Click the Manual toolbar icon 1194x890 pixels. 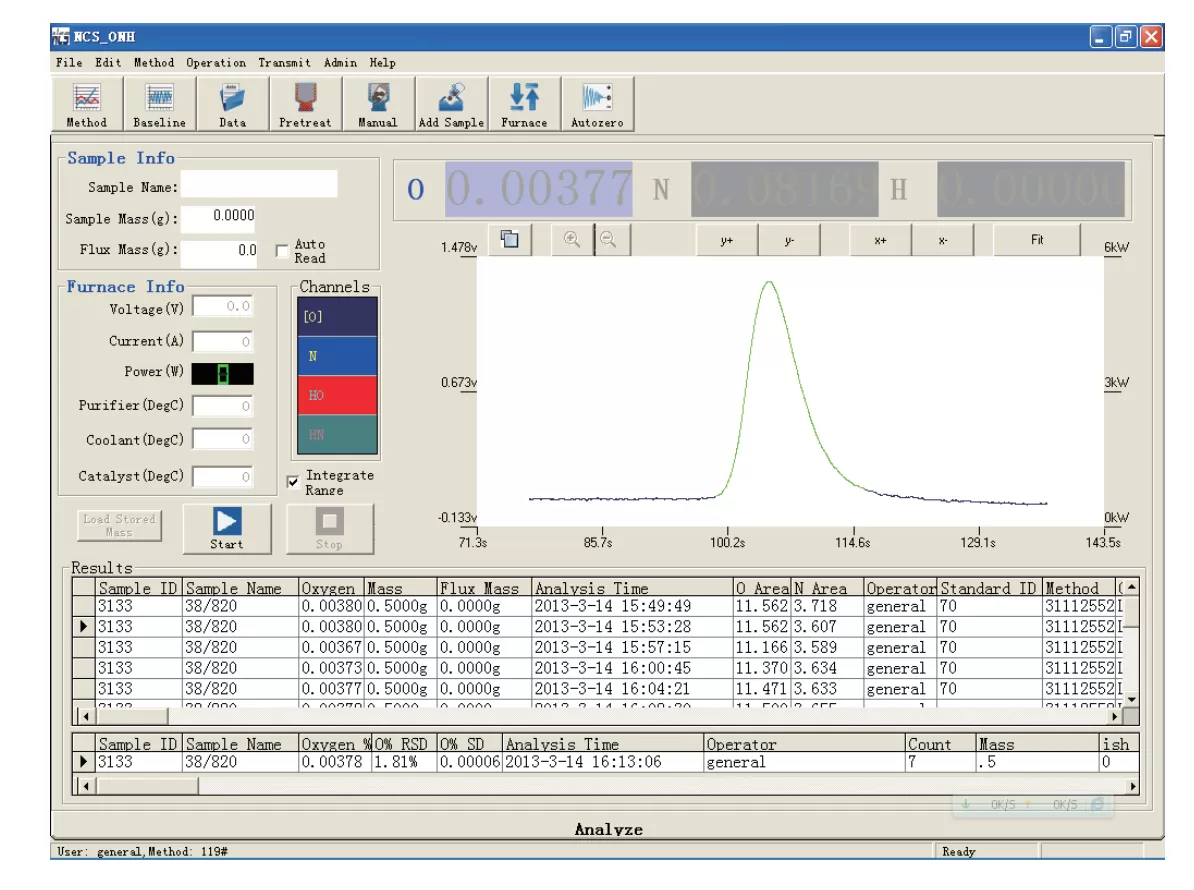(x=378, y=105)
